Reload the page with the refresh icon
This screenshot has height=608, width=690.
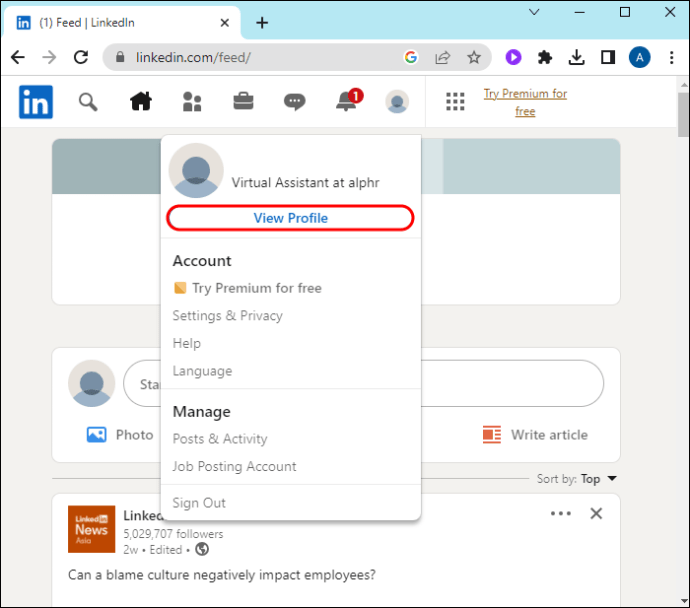tap(81, 57)
